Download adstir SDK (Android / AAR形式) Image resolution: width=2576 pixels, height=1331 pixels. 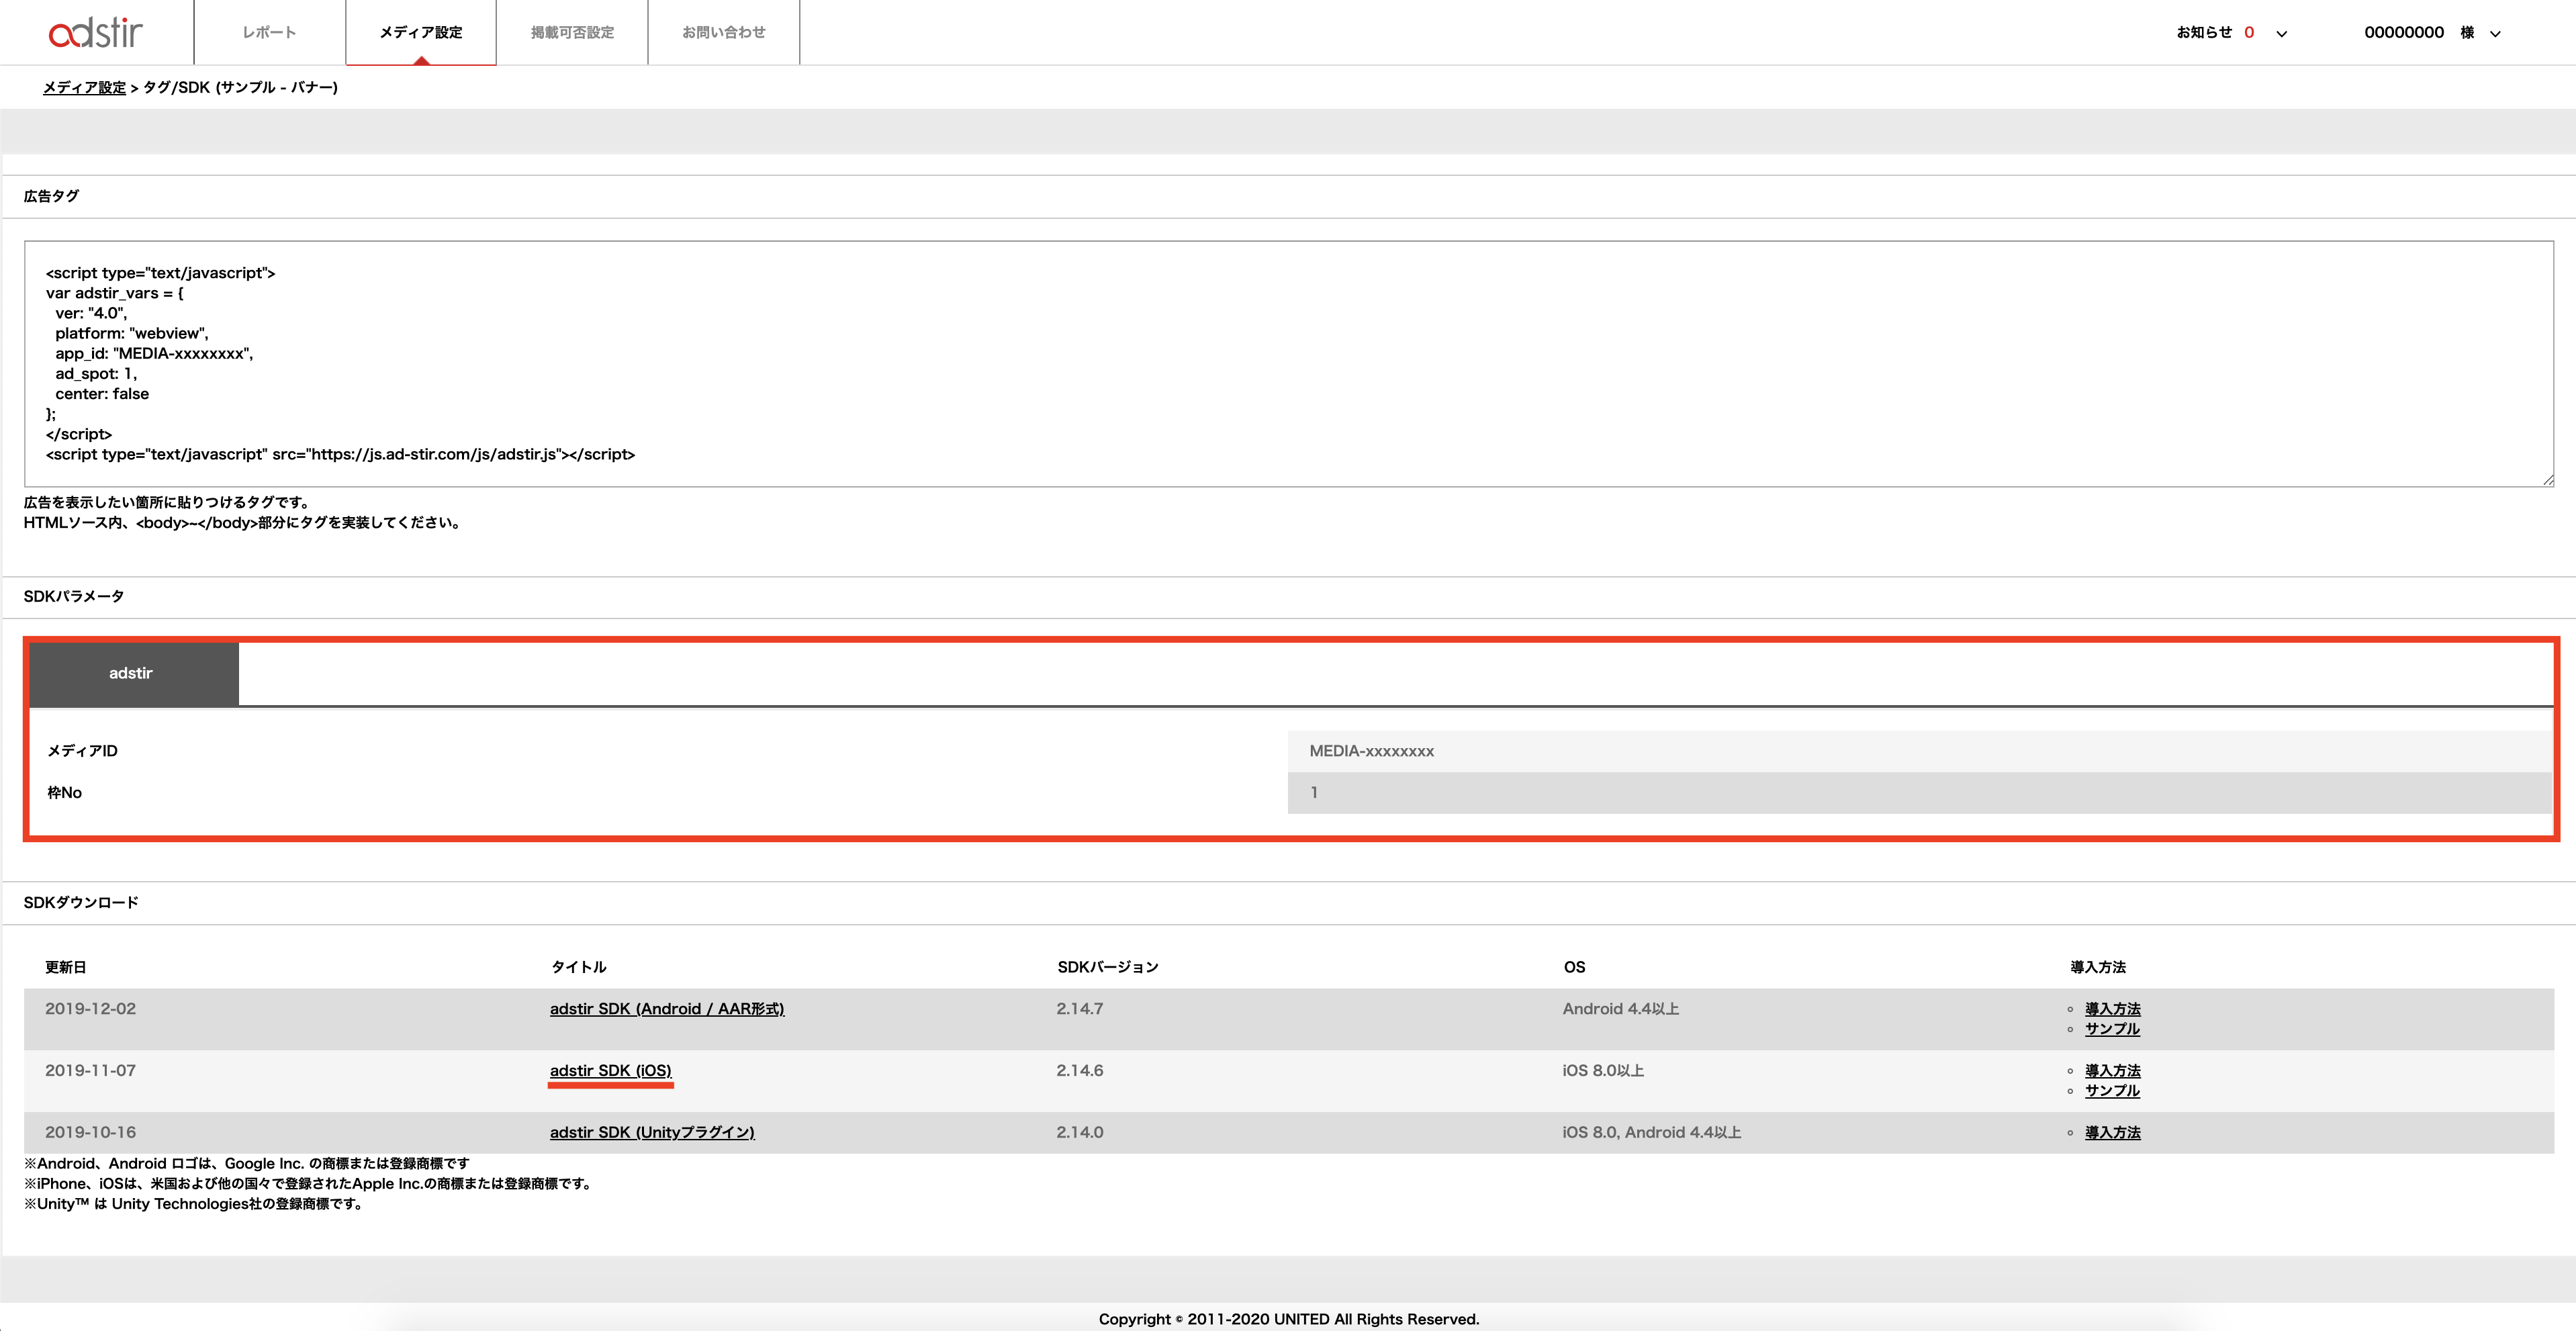(x=667, y=1009)
